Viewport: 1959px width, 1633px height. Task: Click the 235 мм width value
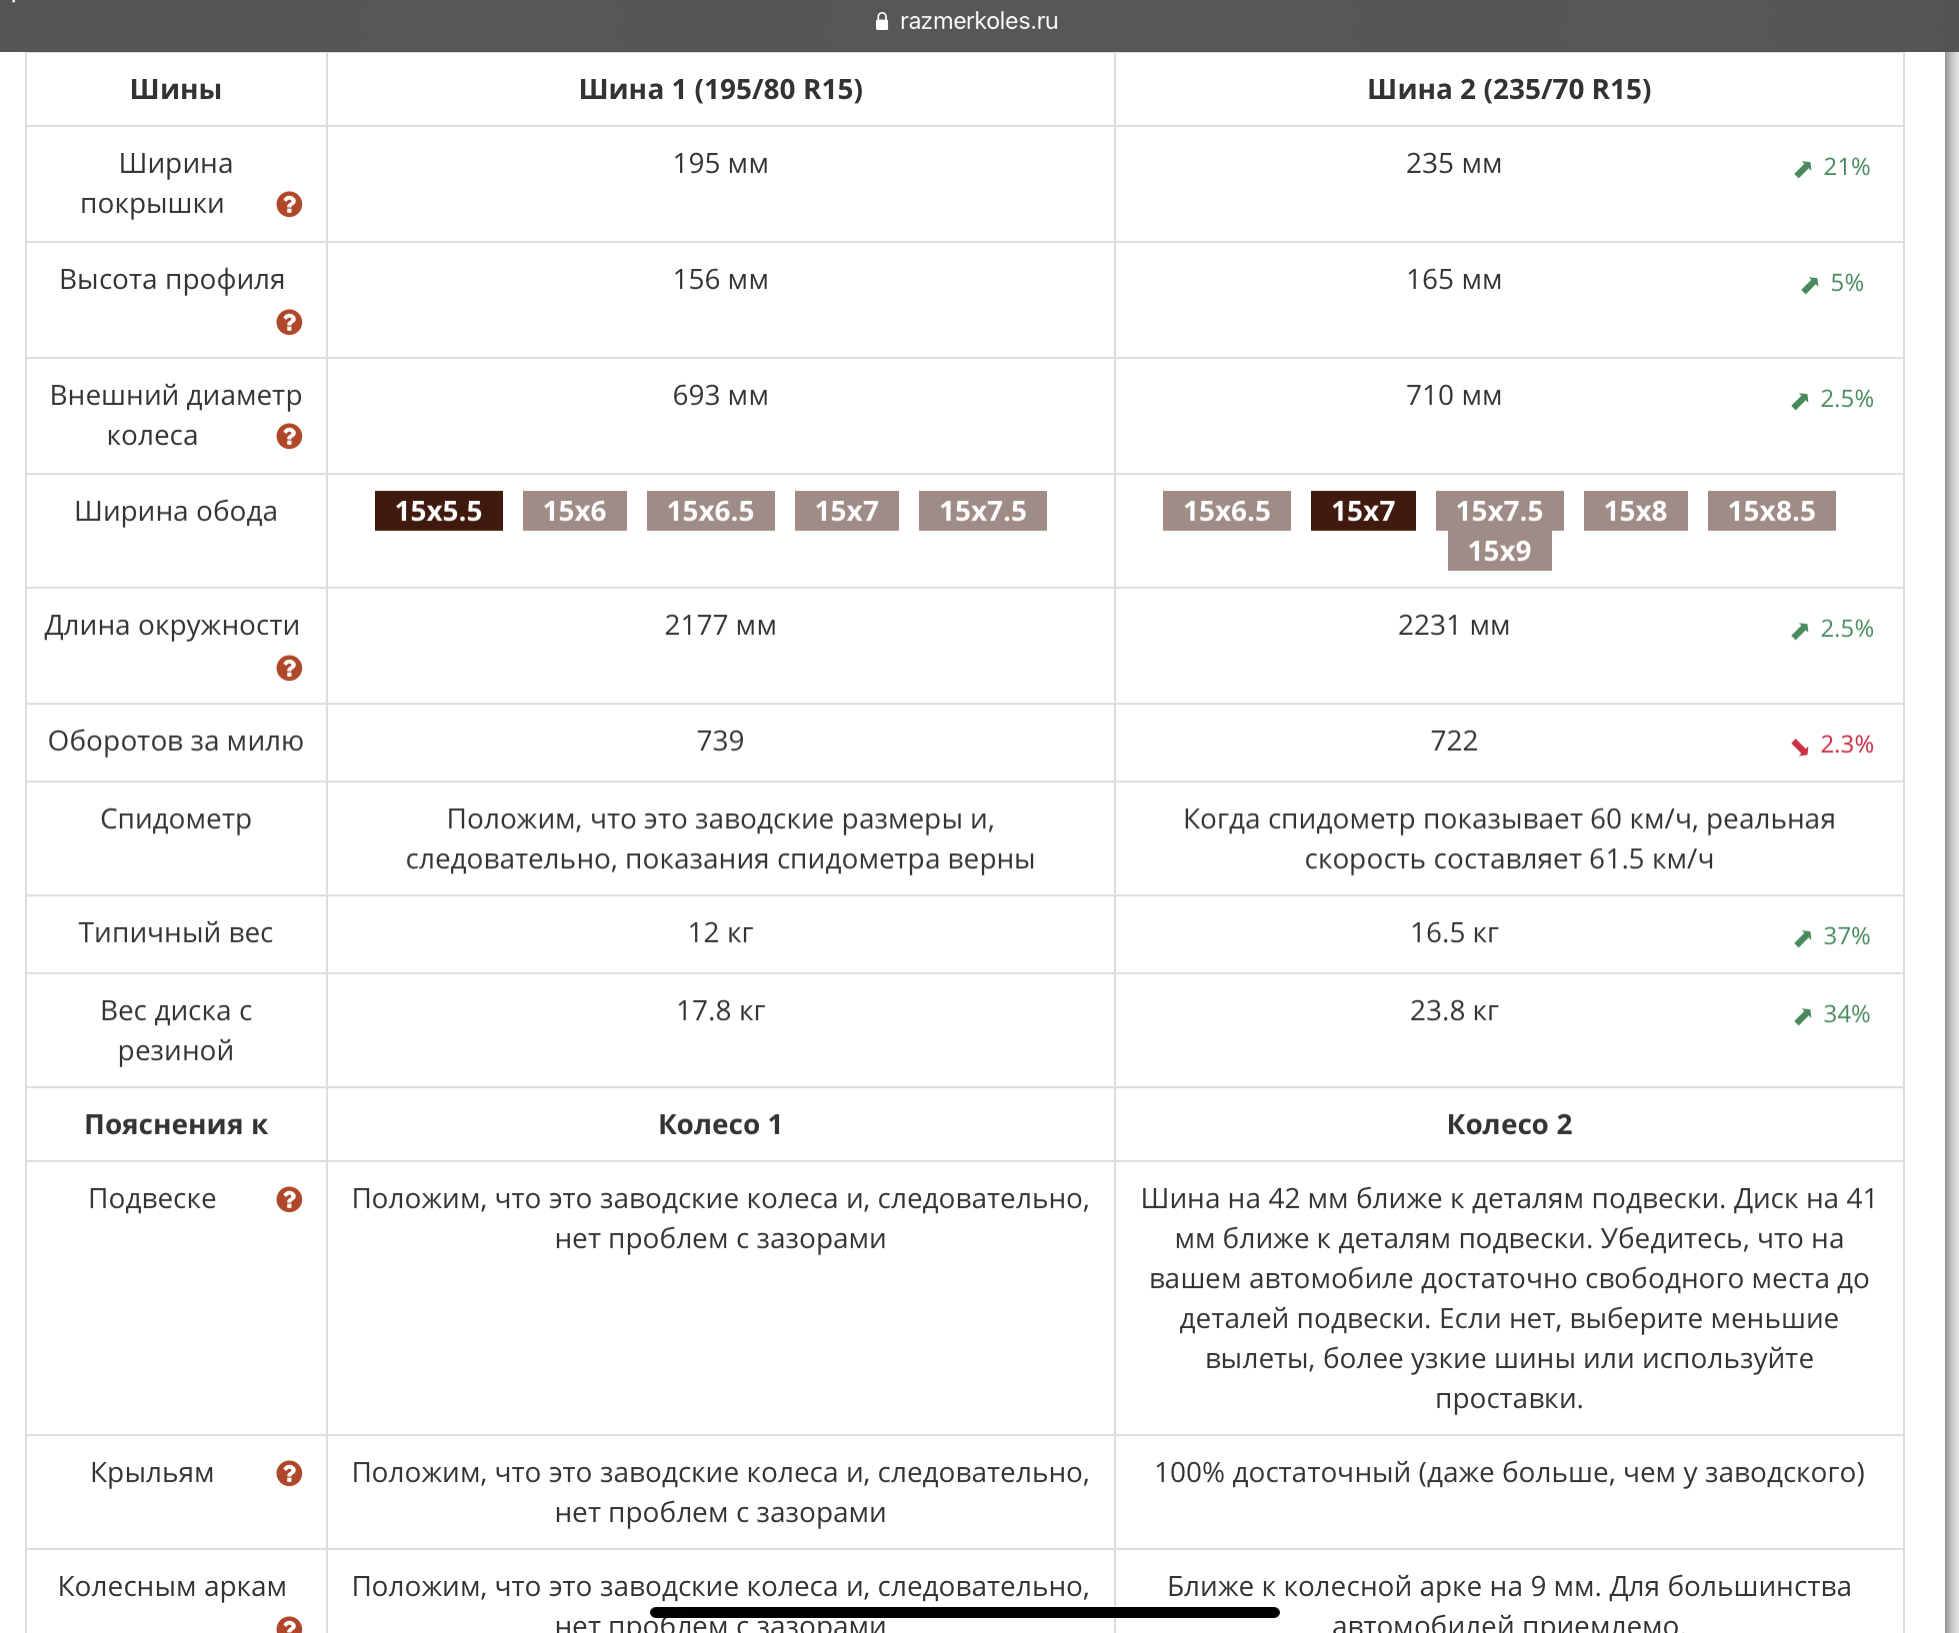click(1453, 164)
